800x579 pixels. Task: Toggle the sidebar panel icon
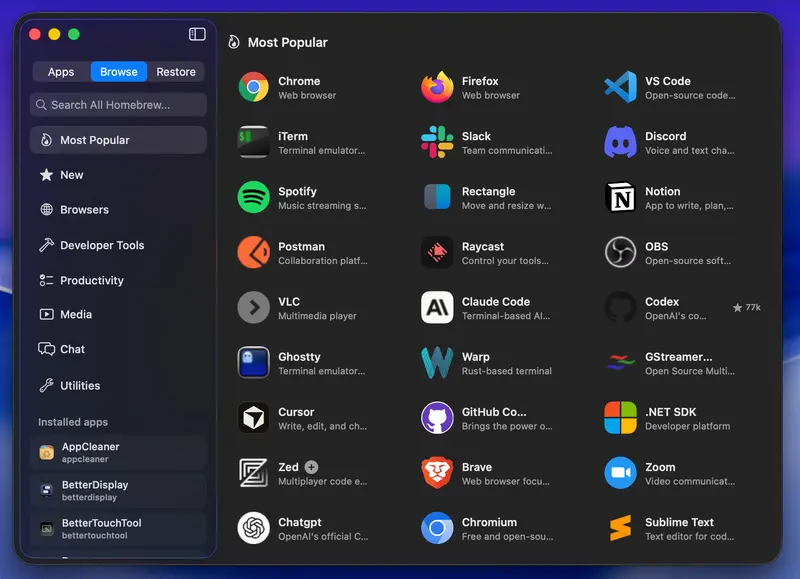pyautogui.click(x=197, y=34)
